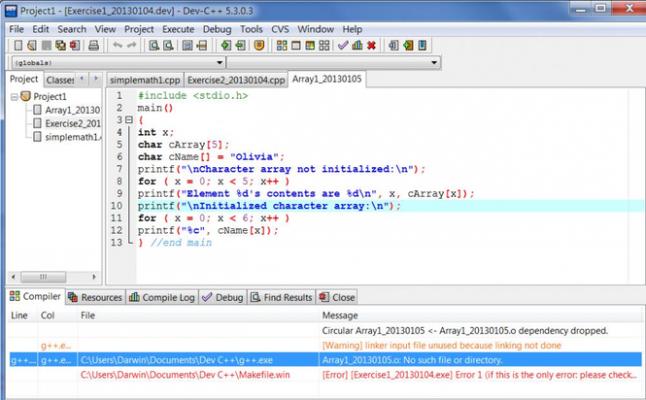The image size is (646, 400).
Task: Select the Debug bottom tab
Action: pyautogui.click(x=223, y=297)
